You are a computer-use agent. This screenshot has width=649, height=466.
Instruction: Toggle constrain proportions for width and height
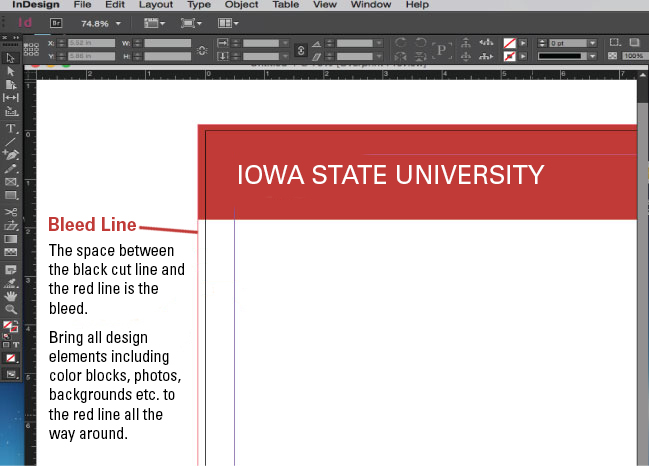point(202,50)
